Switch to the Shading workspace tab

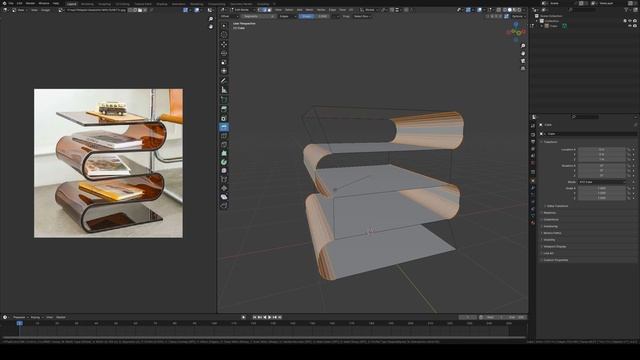(x=162, y=4)
